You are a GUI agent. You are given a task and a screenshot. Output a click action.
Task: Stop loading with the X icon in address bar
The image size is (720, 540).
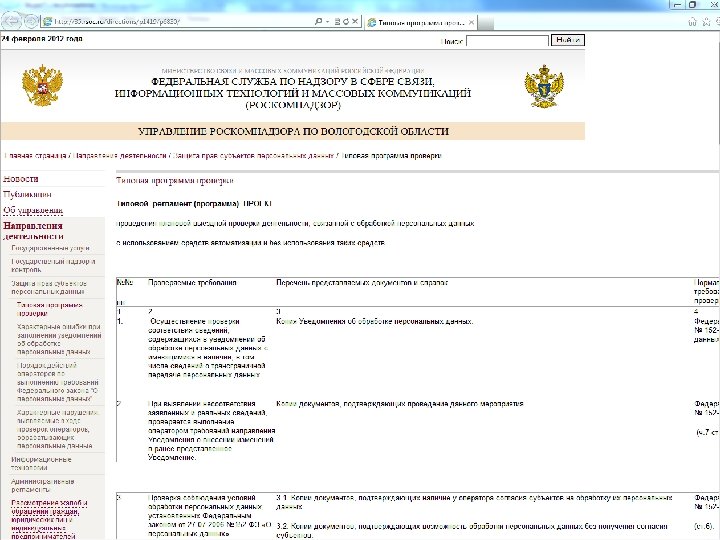(x=355, y=22)
